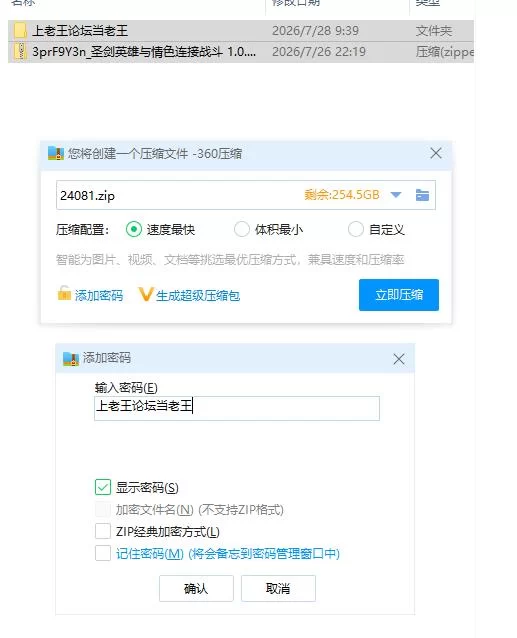Select the 速度最快 compression option

(x=133, y=229)
